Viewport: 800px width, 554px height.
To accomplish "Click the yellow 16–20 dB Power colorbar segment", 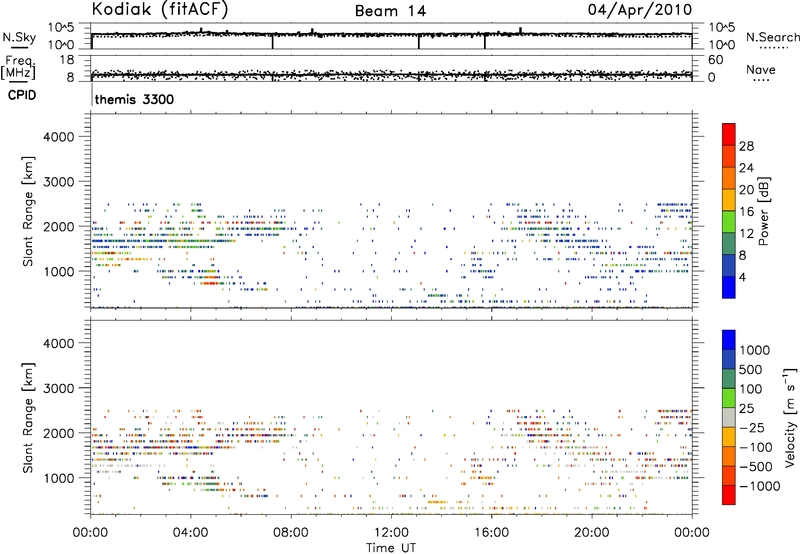I will pyautogui.click(x=728, y=200).
